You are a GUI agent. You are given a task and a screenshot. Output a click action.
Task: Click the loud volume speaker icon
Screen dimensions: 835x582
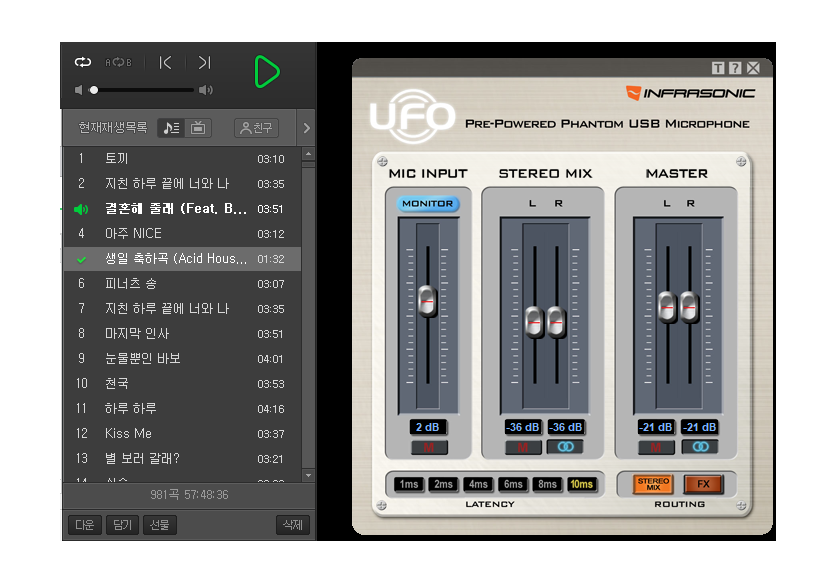[x=206, y=90]
